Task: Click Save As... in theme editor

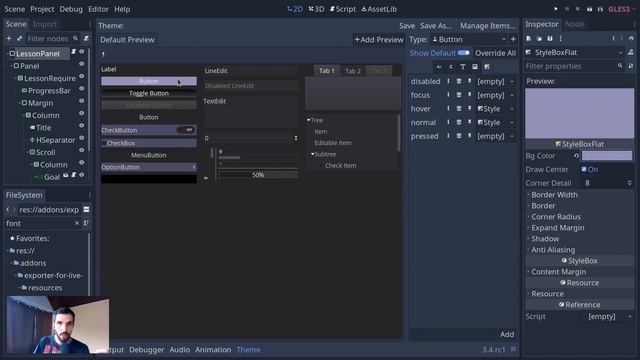Action: (x=436, y=26)
